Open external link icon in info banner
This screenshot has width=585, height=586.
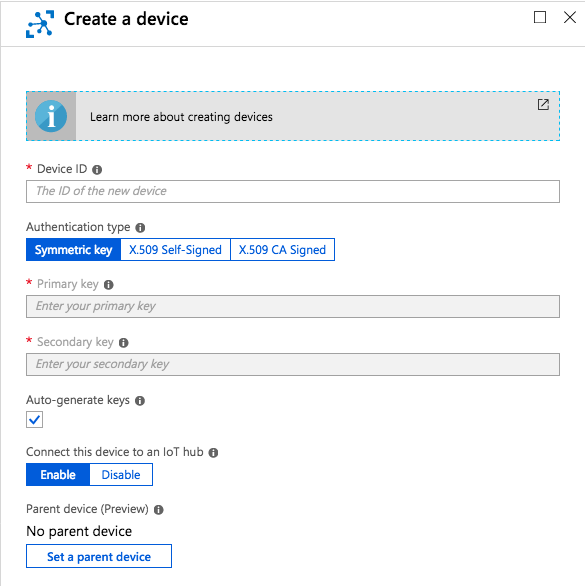(x=543, y=105)
